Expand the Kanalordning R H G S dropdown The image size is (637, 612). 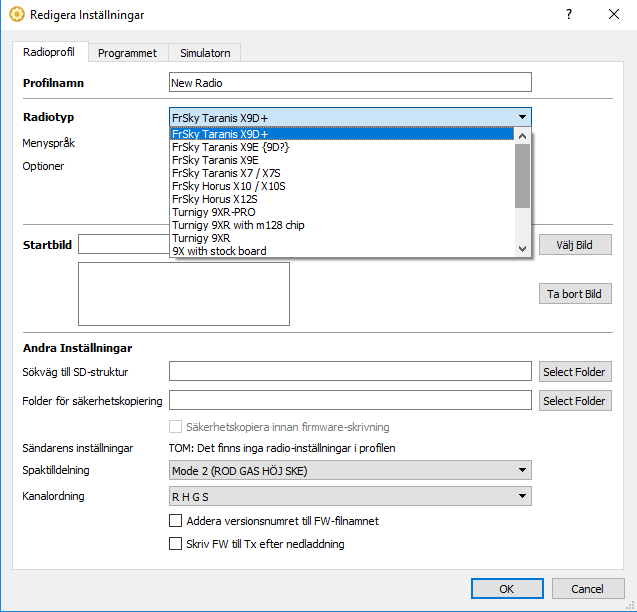(350, 495)
